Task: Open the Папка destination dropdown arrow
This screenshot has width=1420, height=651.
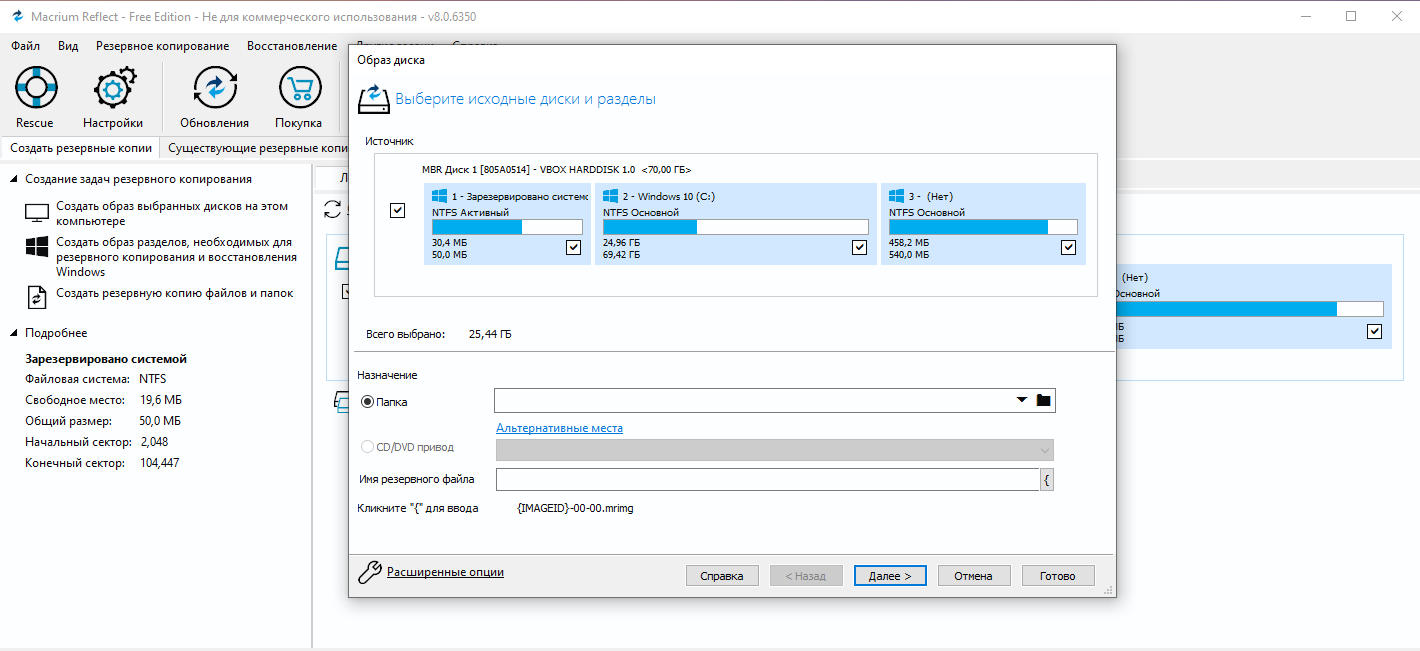Action: [1021, 400]
